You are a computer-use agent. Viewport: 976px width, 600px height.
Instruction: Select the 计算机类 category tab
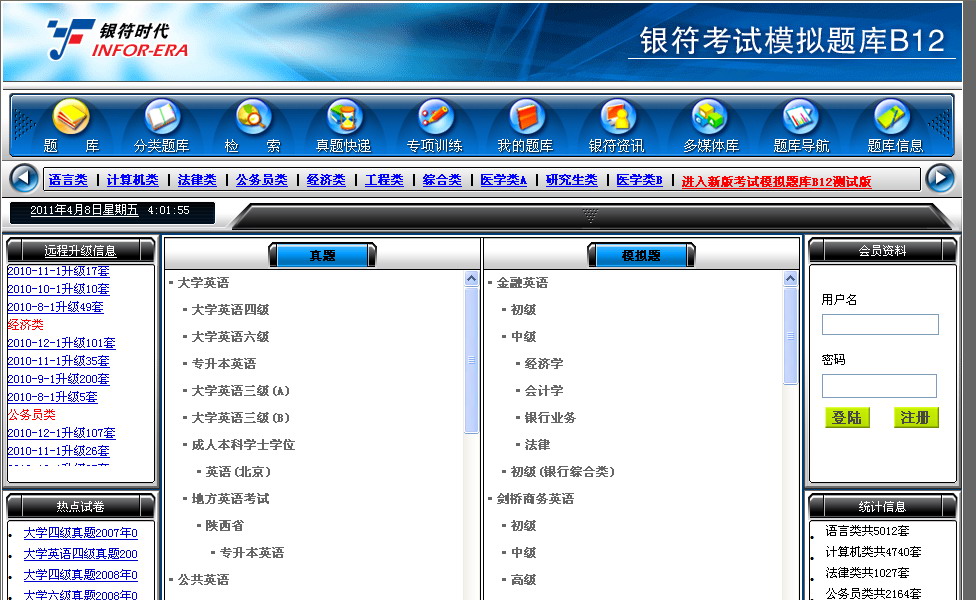132,180
